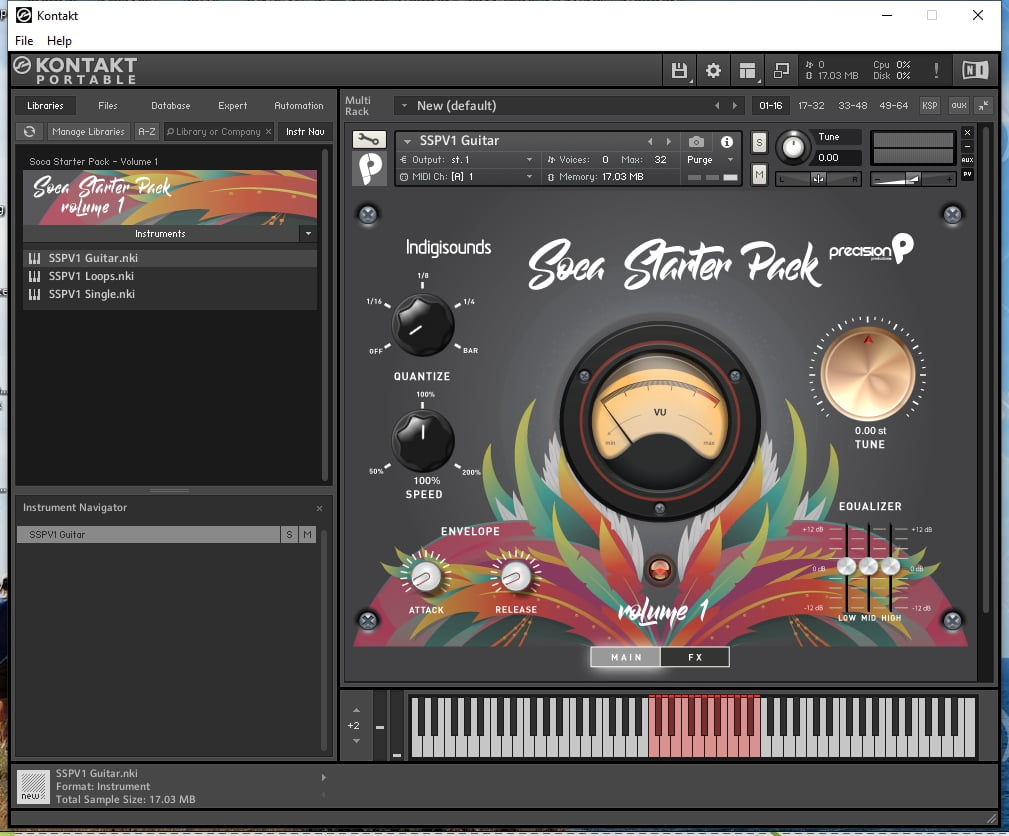Minimize the instrument header with the minus button
The height and width of the screenshot is (836, 1009).
tap(967, 147)
